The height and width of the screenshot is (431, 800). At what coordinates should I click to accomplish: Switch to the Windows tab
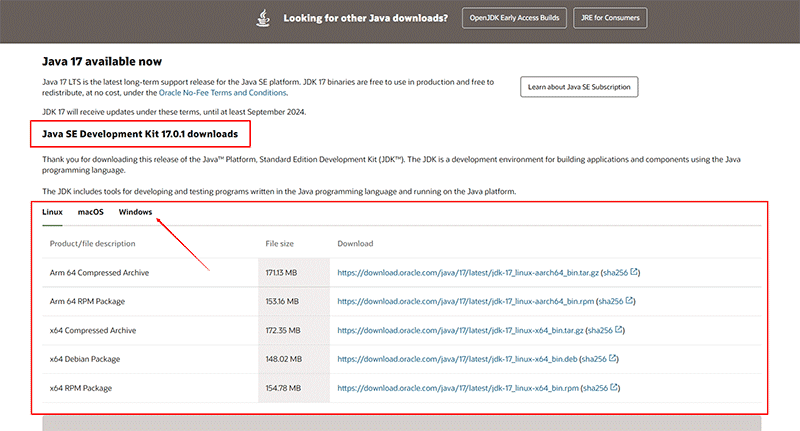135,212
